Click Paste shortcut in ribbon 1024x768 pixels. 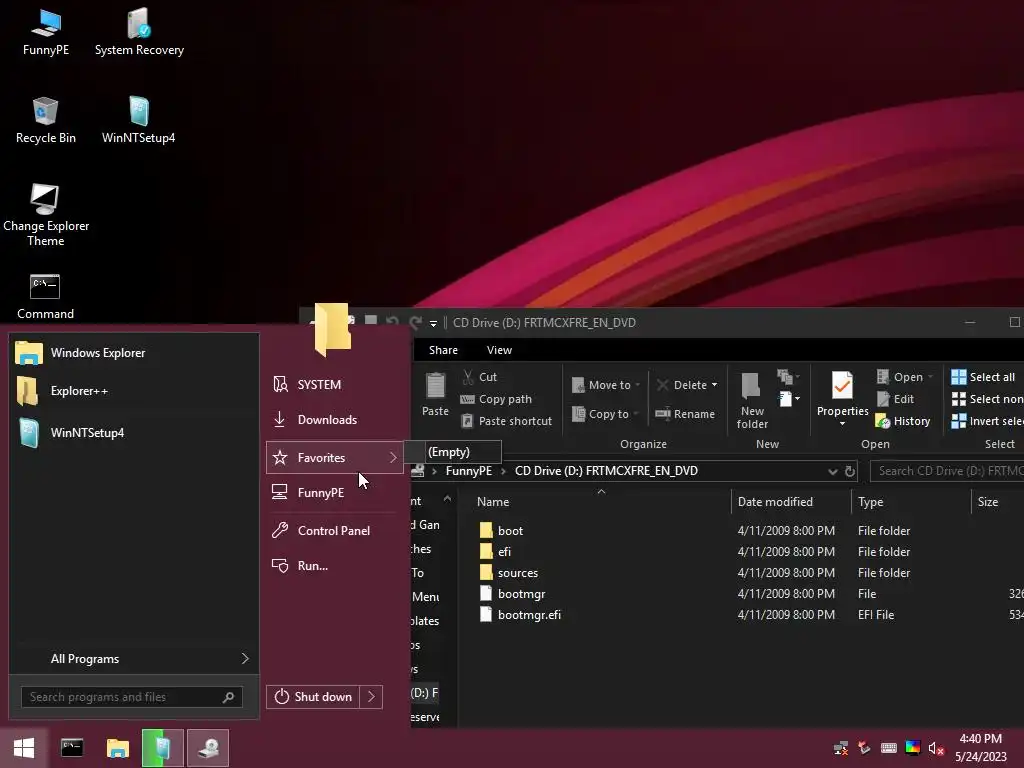[x=507, y=421]
